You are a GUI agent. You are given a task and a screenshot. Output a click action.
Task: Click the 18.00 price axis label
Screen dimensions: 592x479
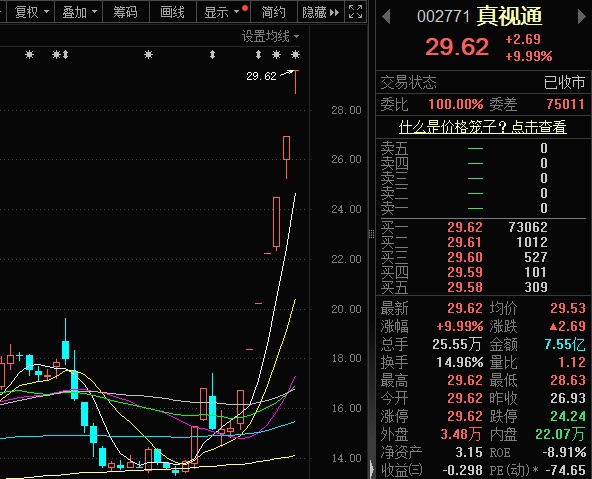[x=346, y=359]
